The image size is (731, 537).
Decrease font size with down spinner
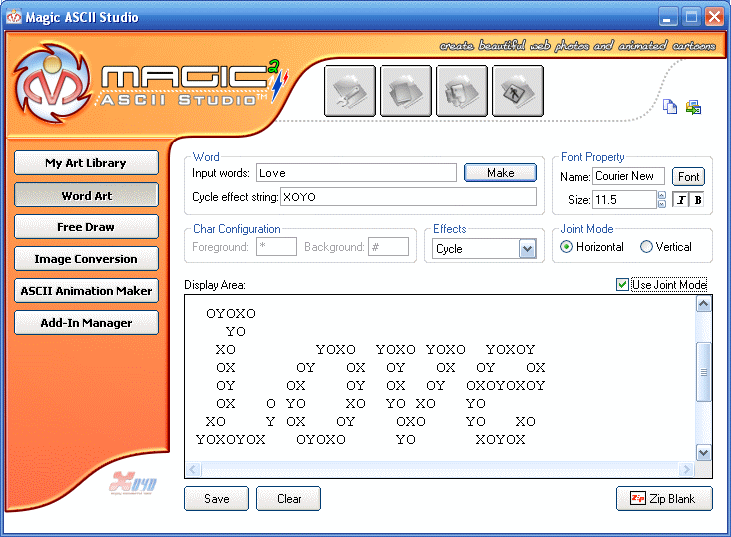[662, 204]
